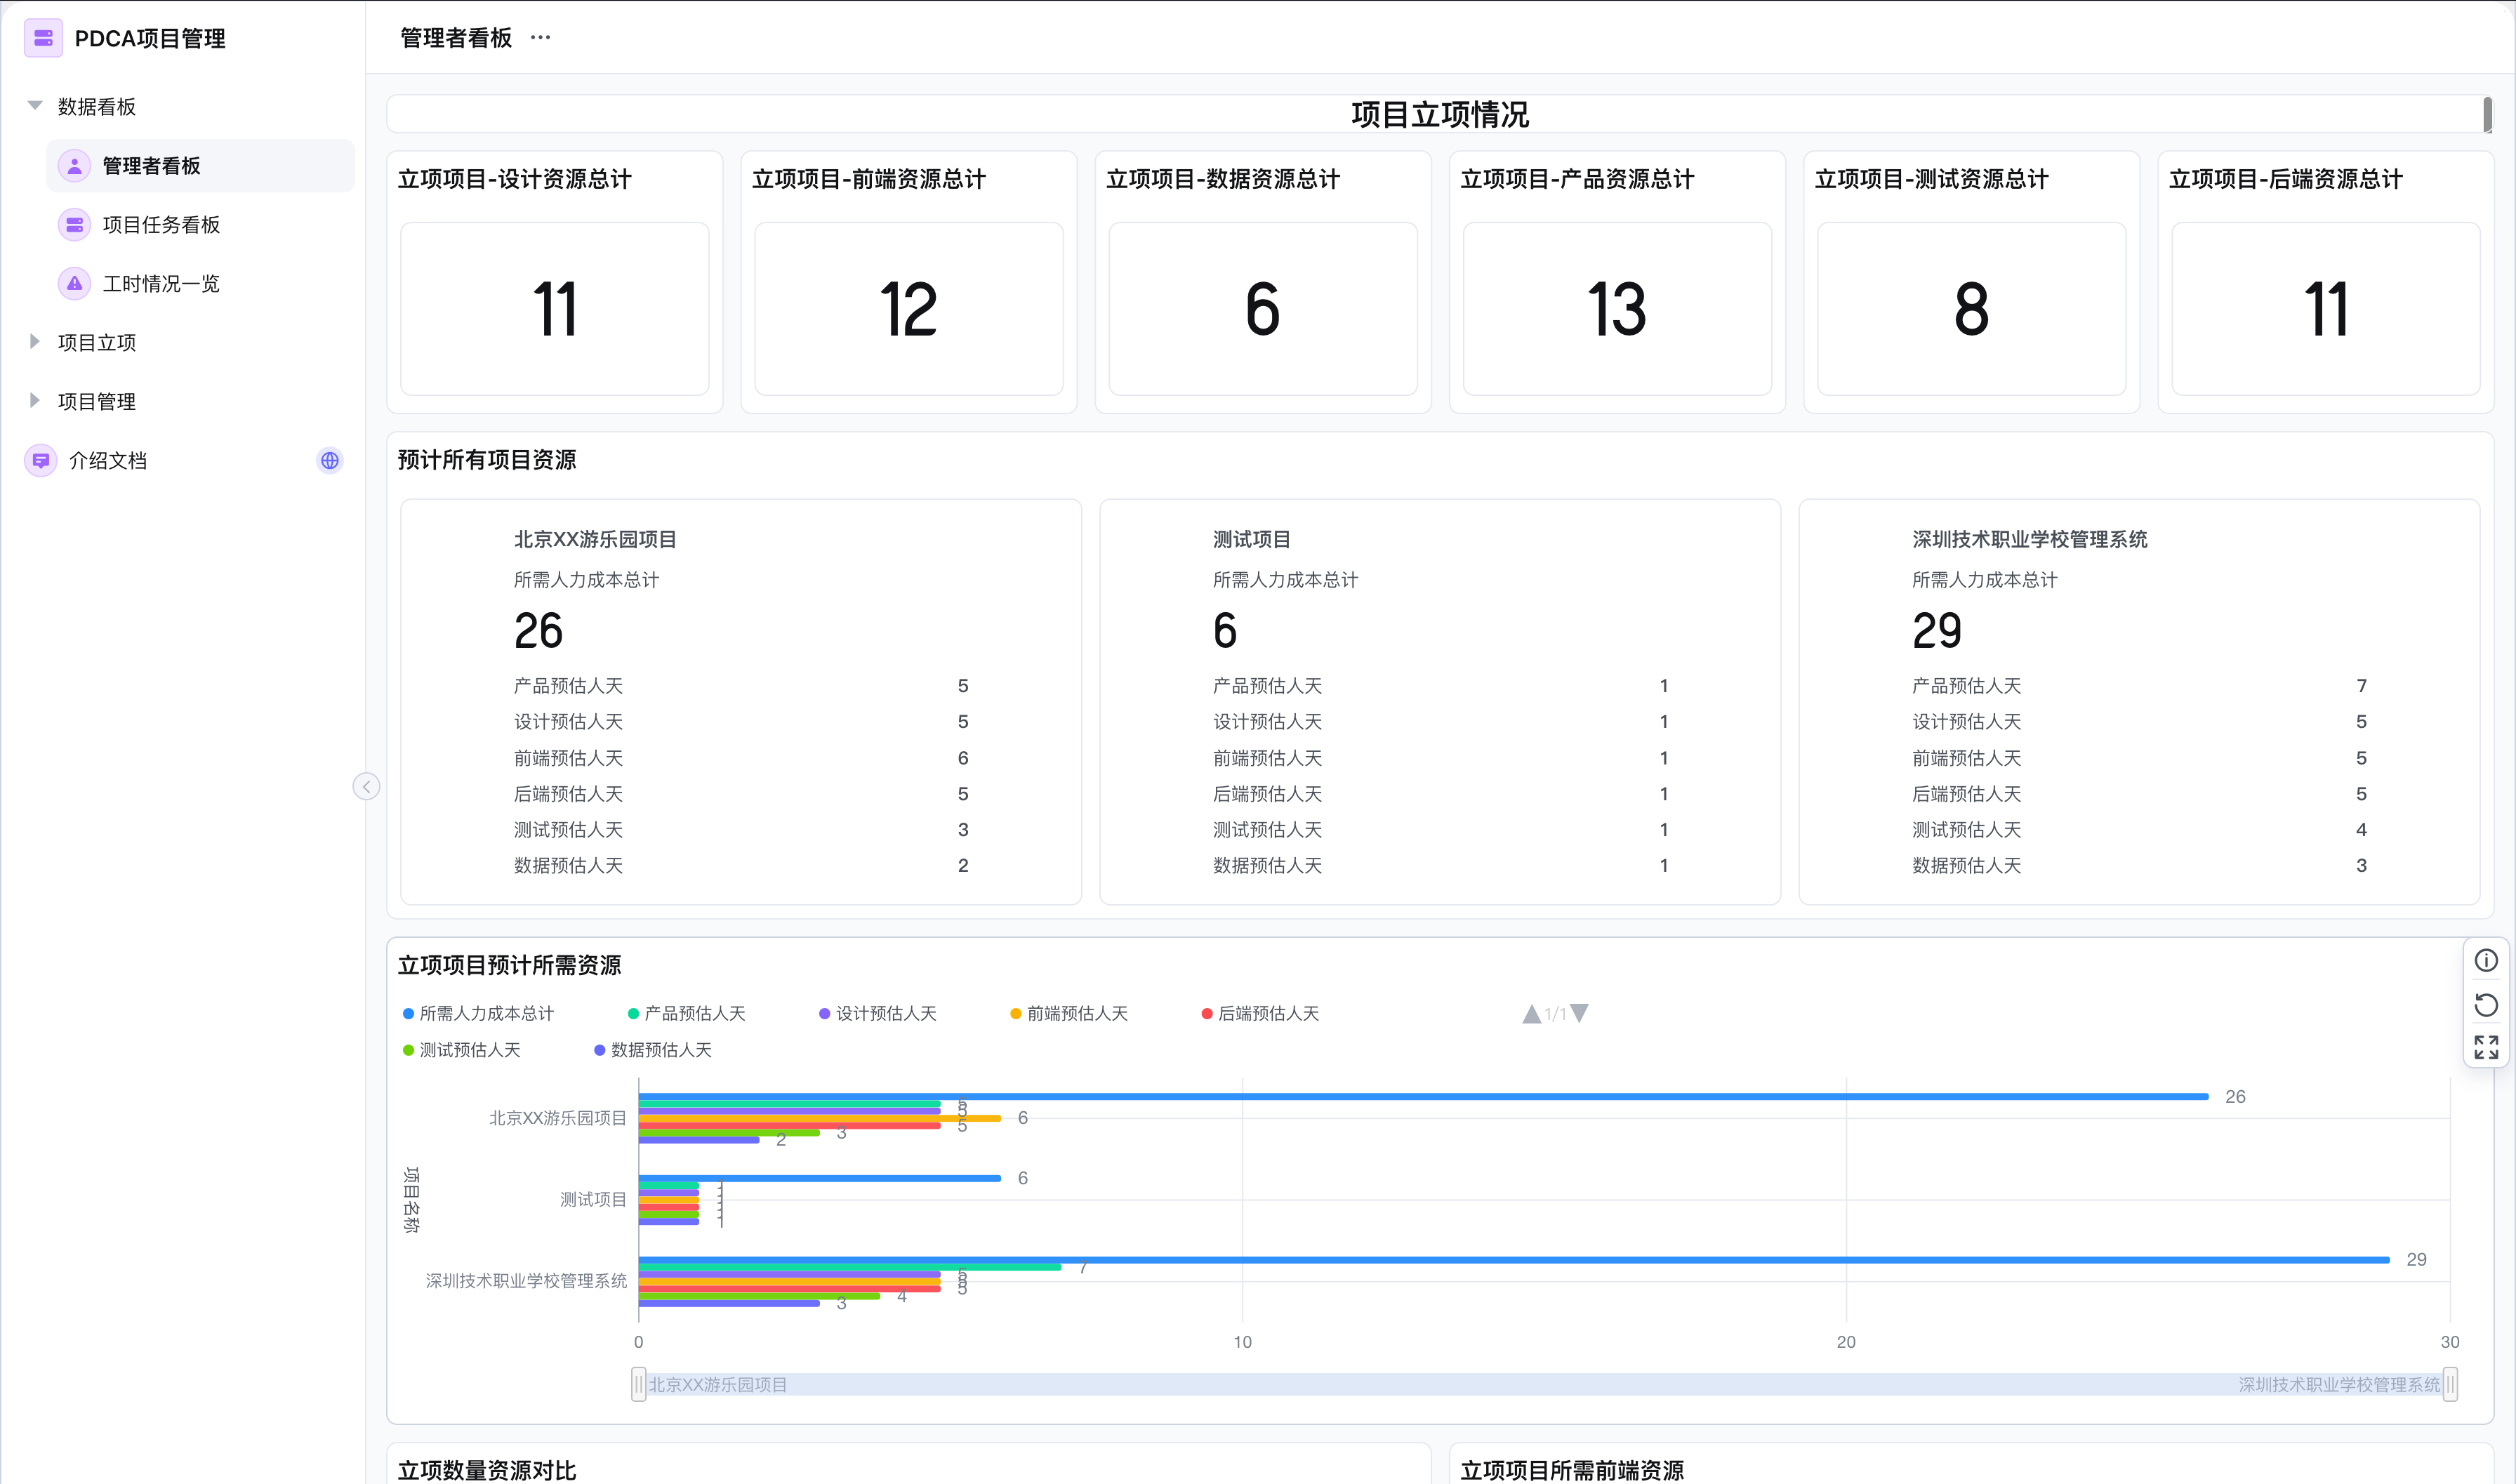Click the right data zoom slider handle
This screenshot has height=1484, width=2516.
(x=2450, y=1385)
